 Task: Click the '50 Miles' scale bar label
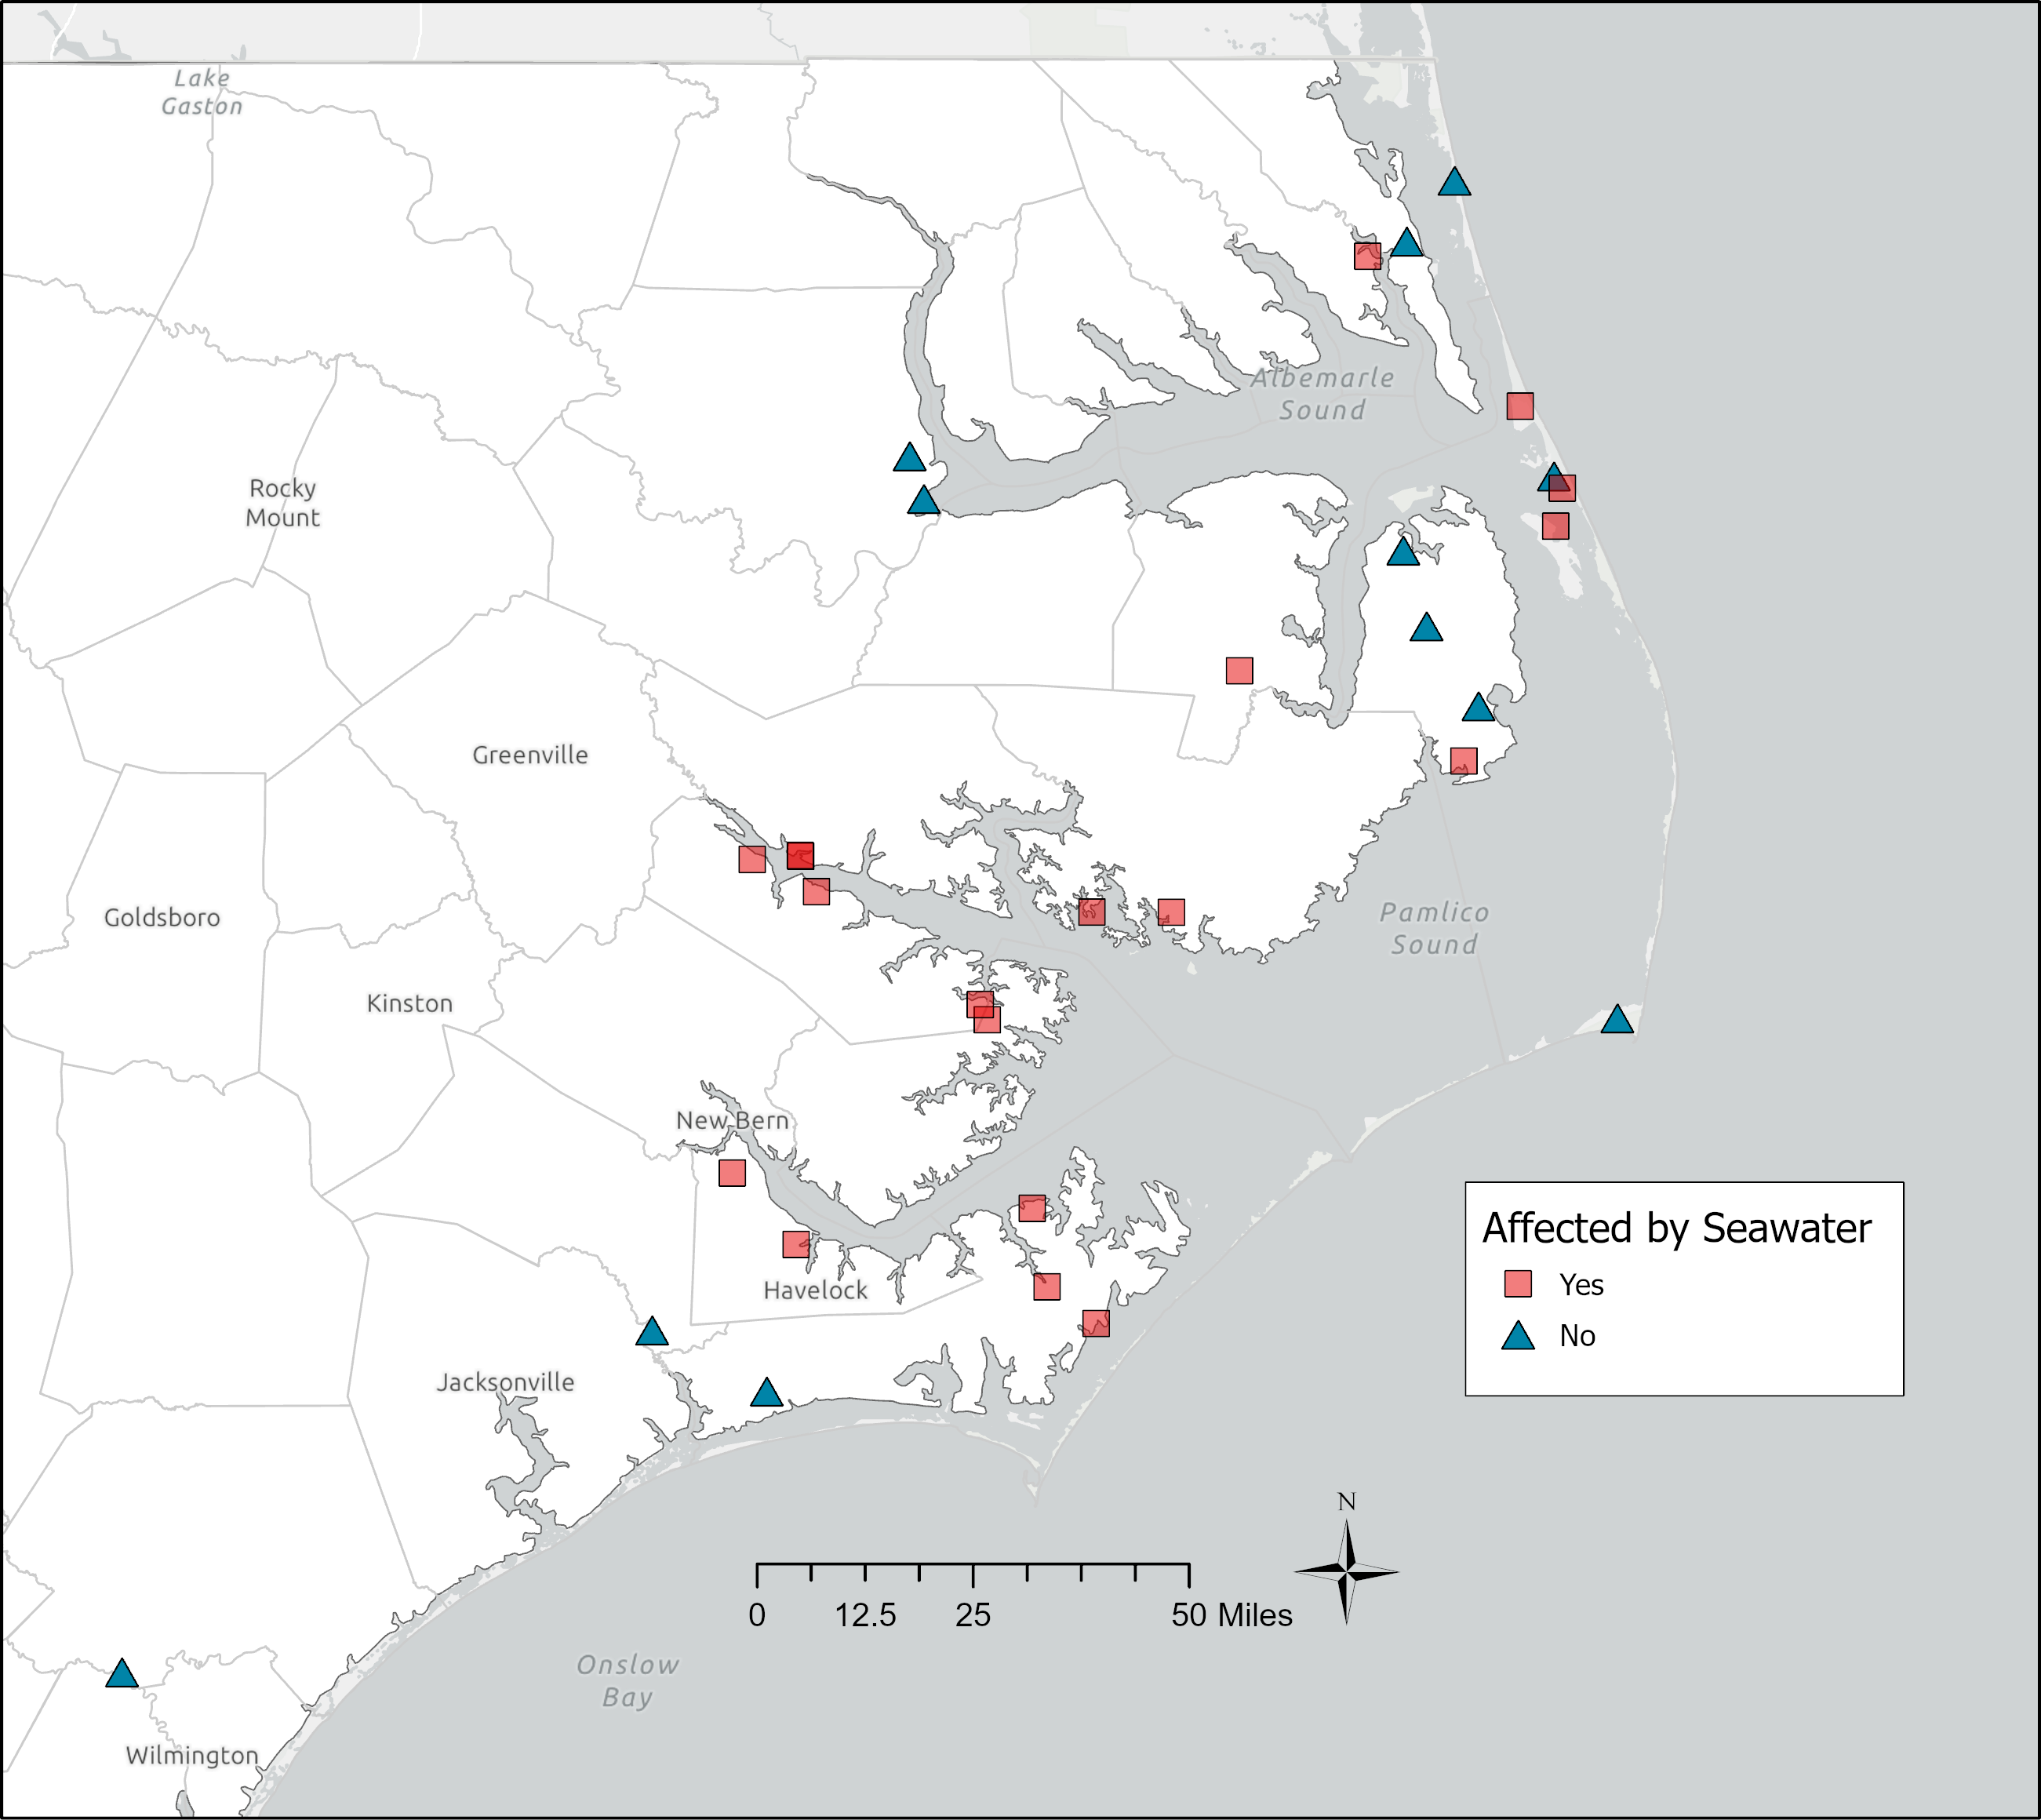pyautogui.click(x=1232, y=1615)
